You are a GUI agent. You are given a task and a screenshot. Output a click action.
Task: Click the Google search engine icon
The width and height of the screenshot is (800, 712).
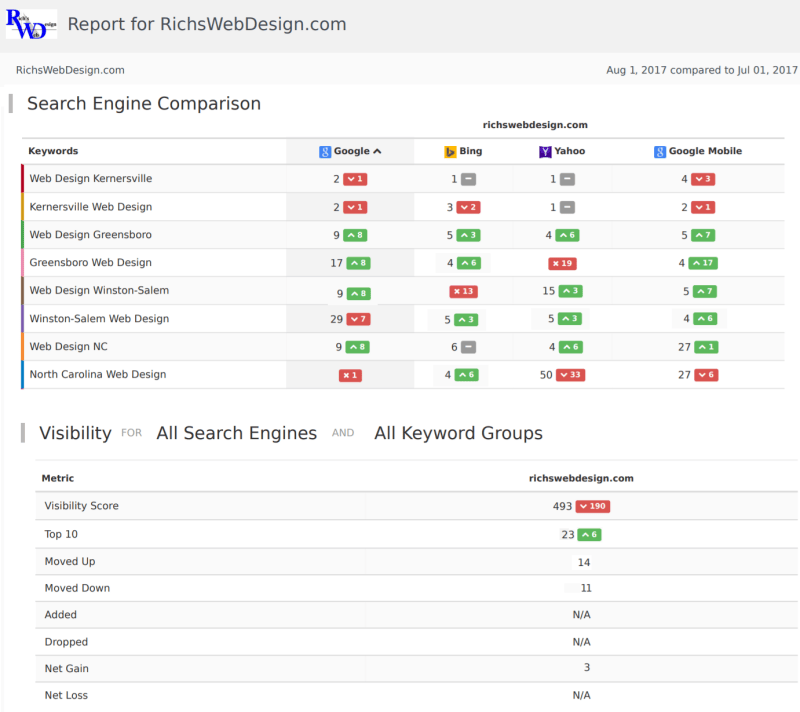[325, 151]
